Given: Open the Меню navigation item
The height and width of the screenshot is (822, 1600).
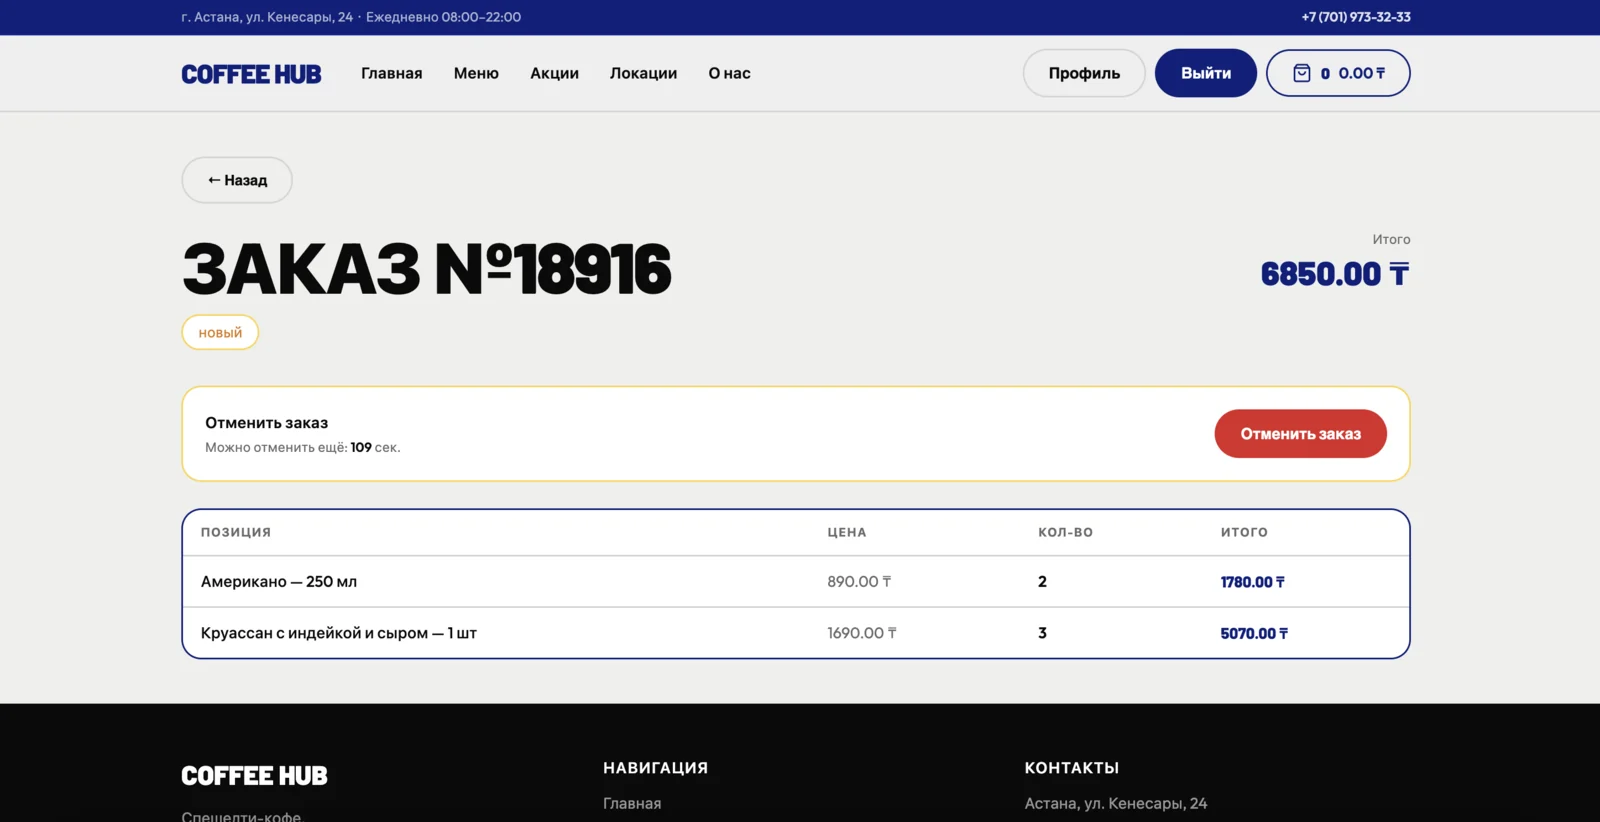Looking at the screenshot, I should tap(476, 73).
